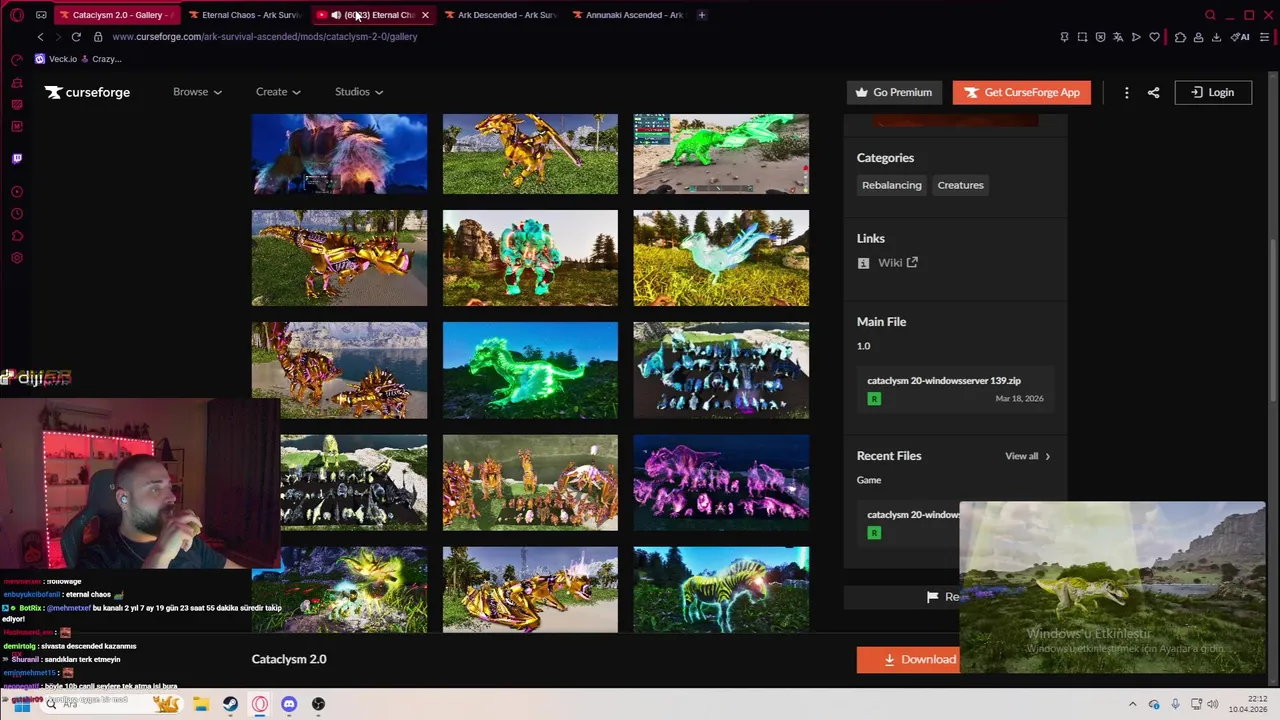
Task: Open the AI assistant toolbar button
Action: click(x=1240, y=37)
